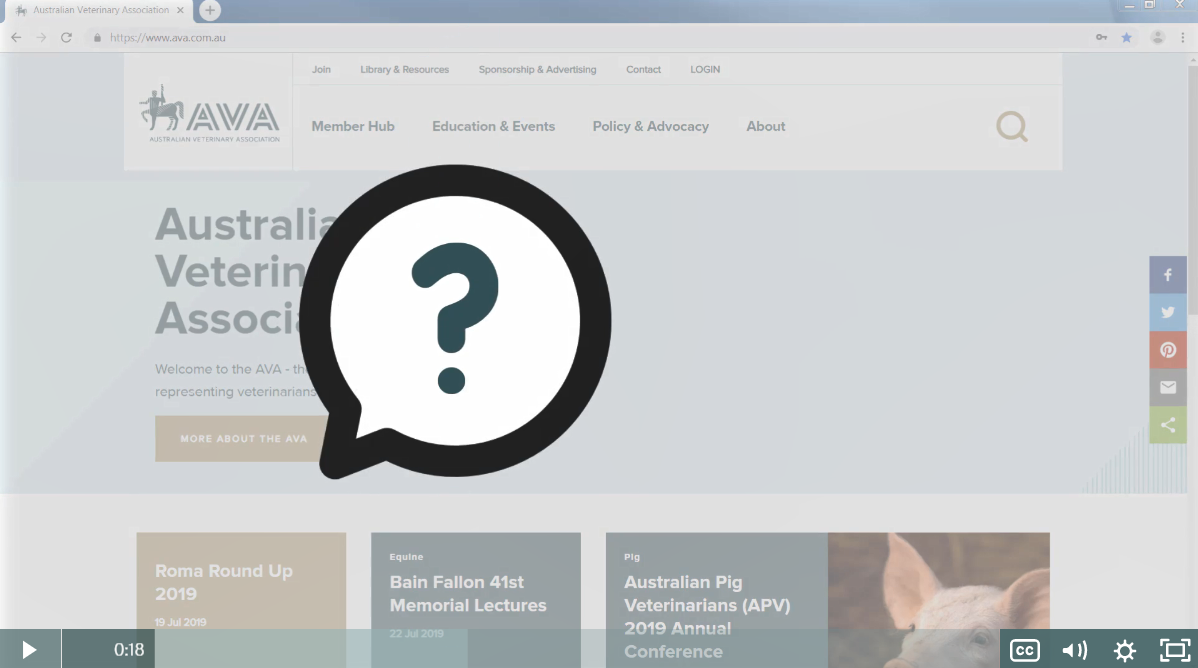Click the LOGIN link
The width and height of the screenshot is (1198, 668).
[x=704, y=70]
